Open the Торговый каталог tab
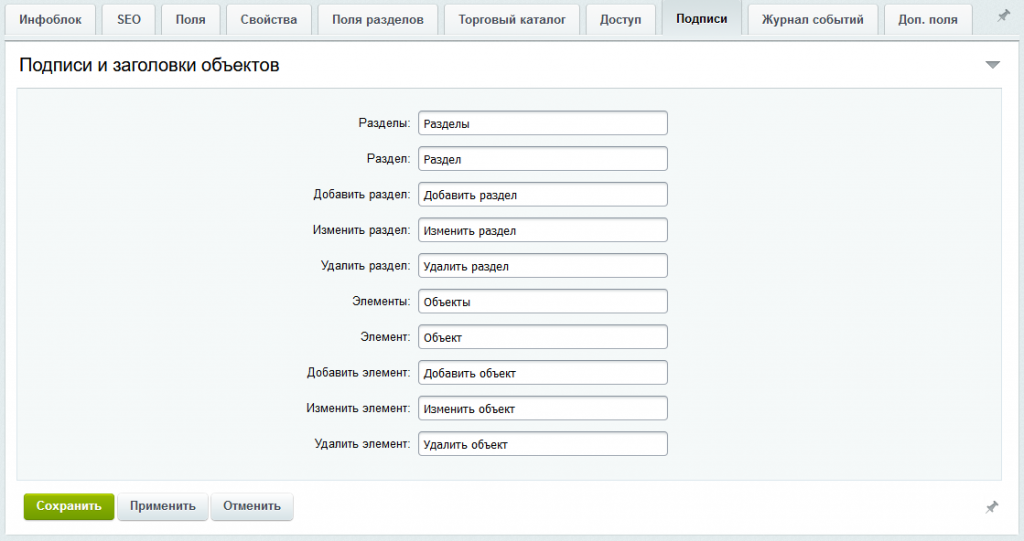1024x541 pixels. click(512, 20)
